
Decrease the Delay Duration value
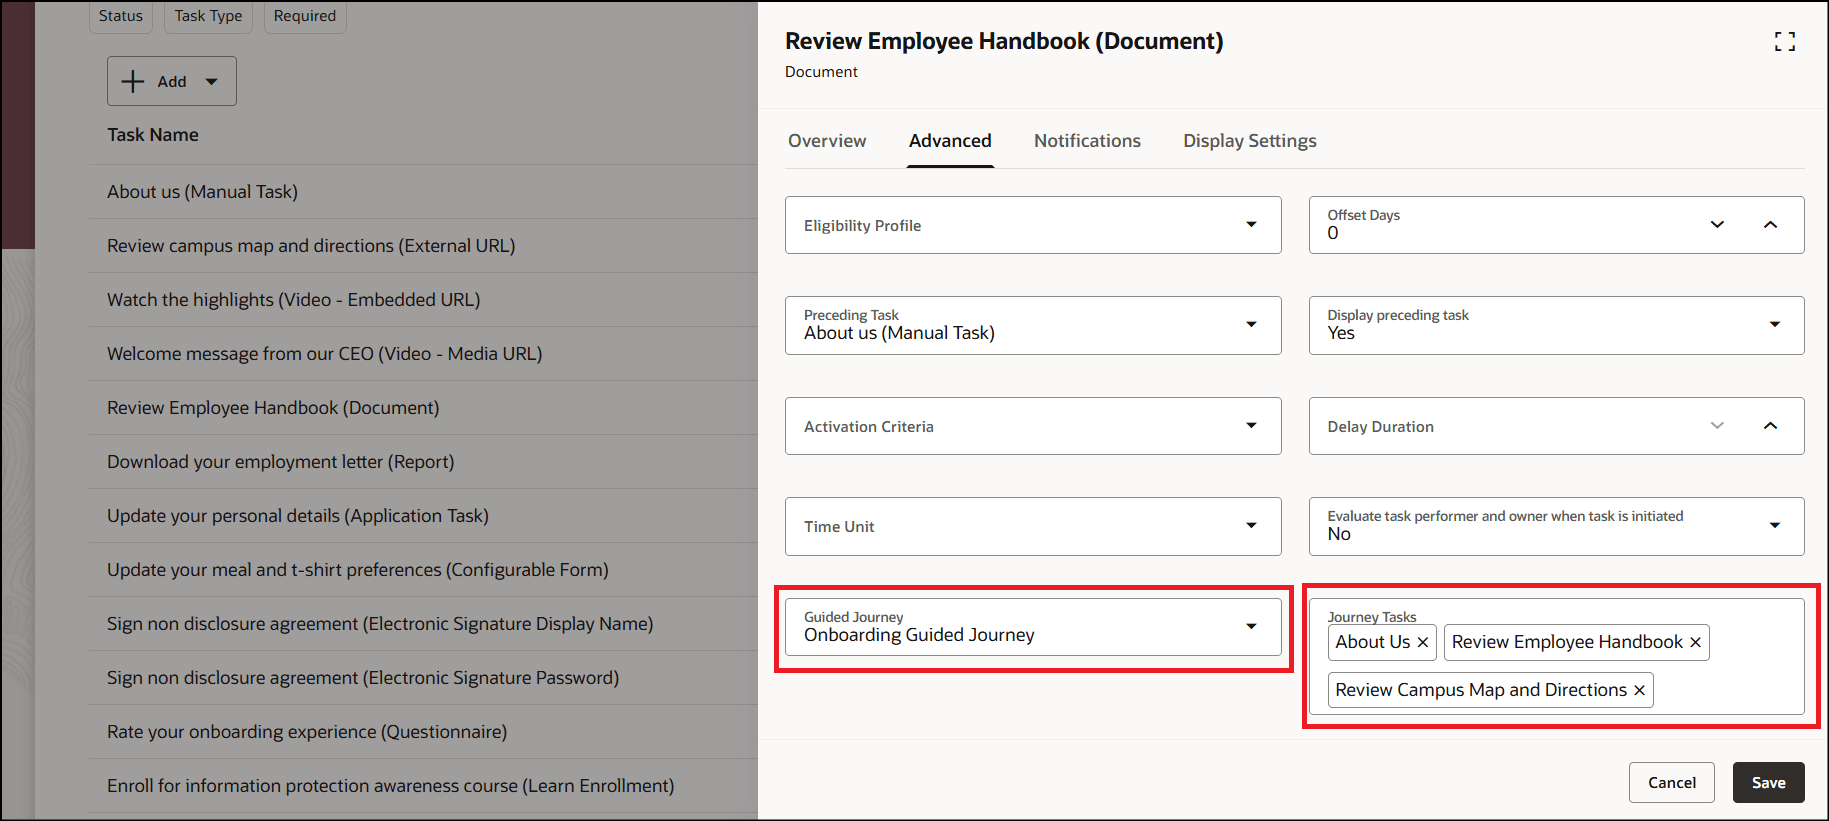click(1717, 425)
